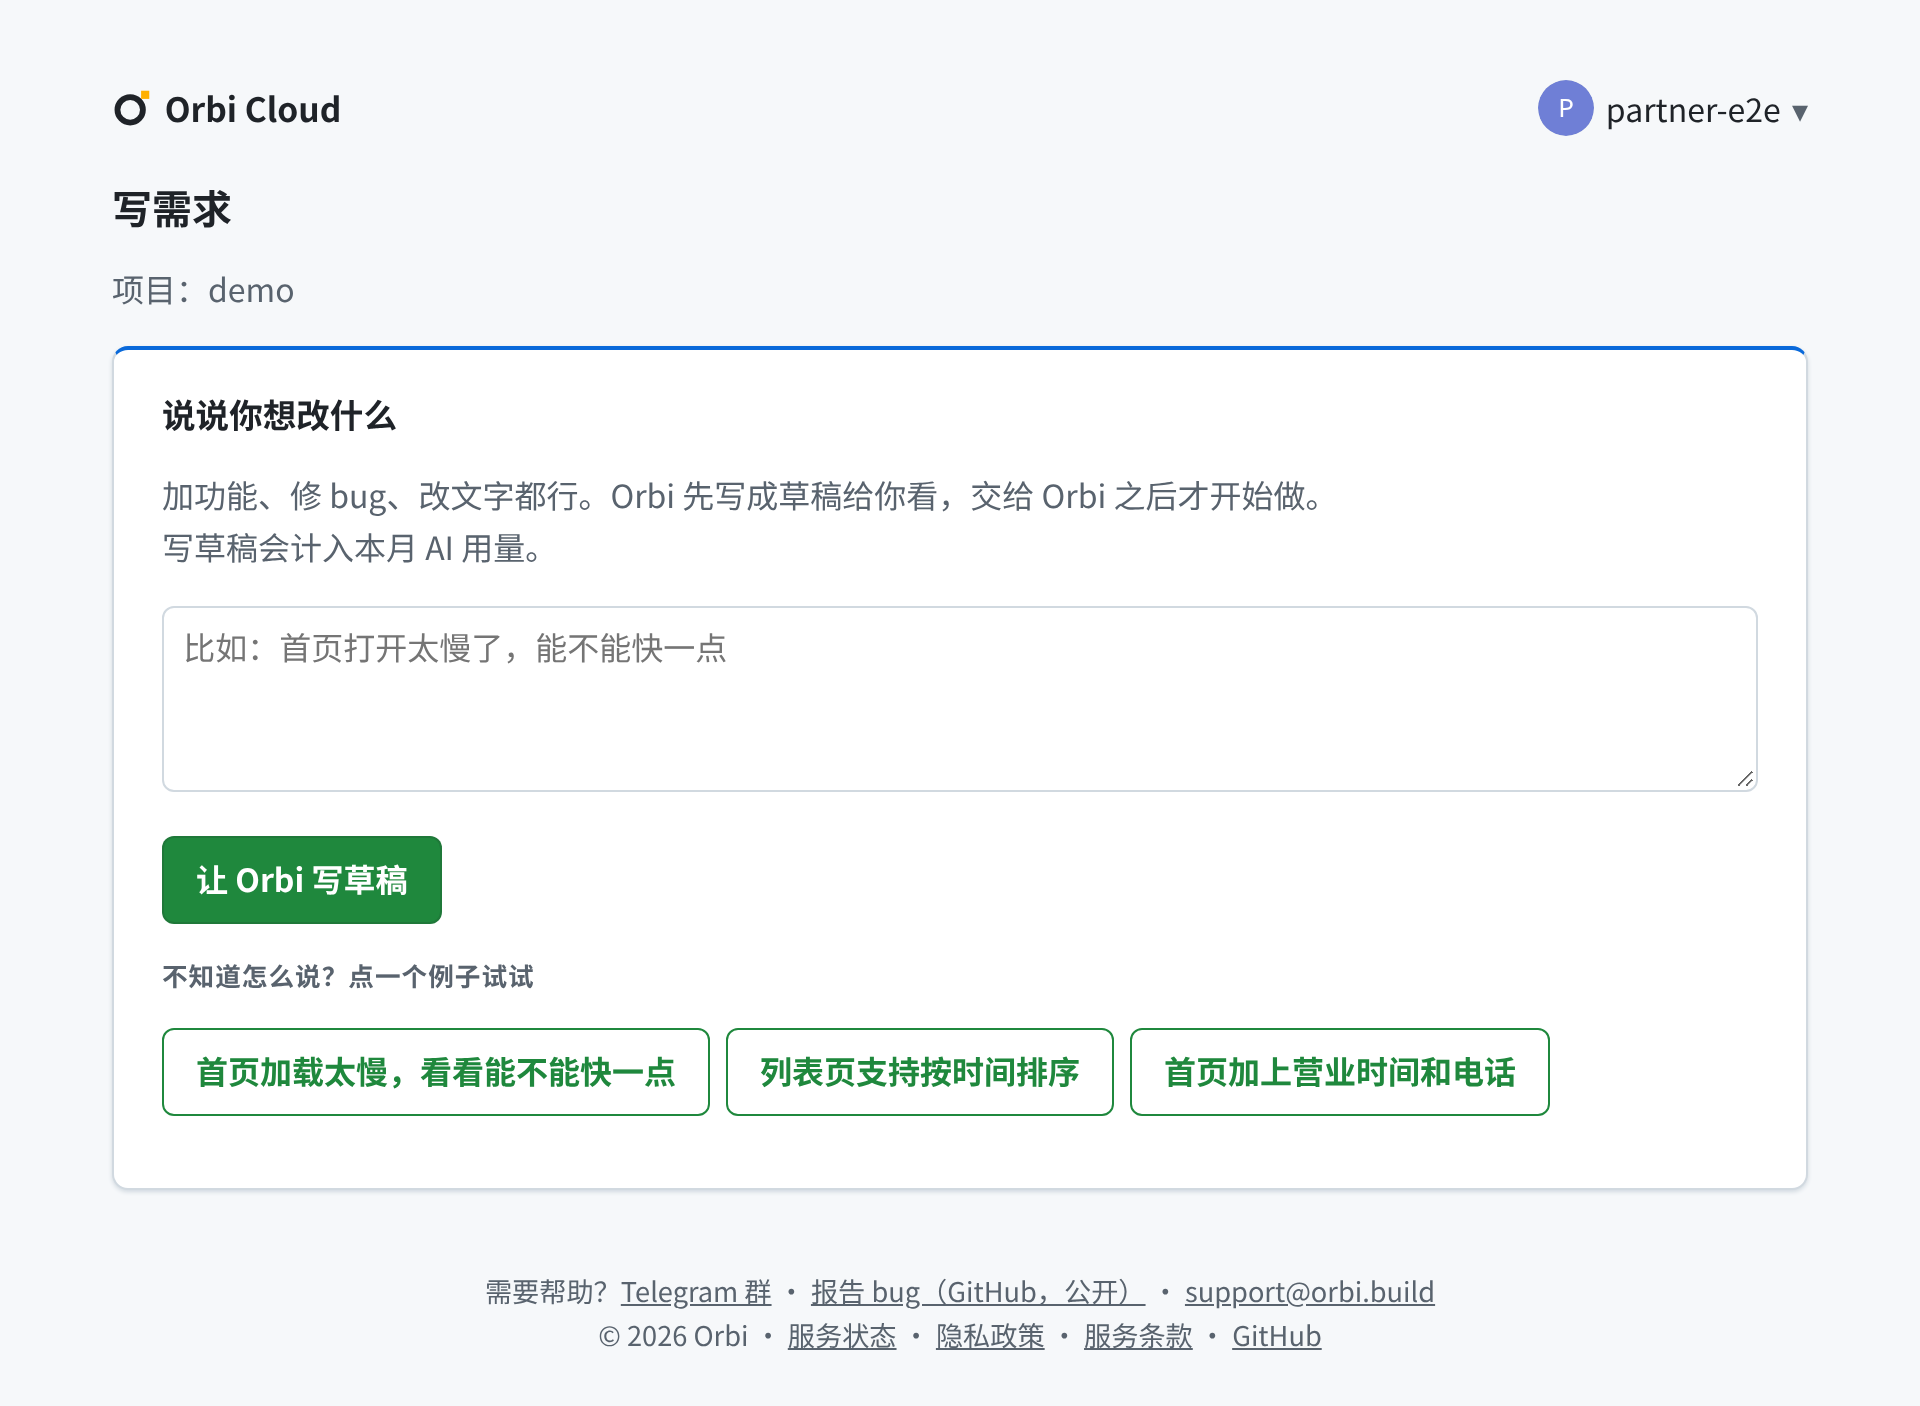
Task: Pick example 列表页支持按时间排序
Action: pyautogui.click(x=919, y=1072)
